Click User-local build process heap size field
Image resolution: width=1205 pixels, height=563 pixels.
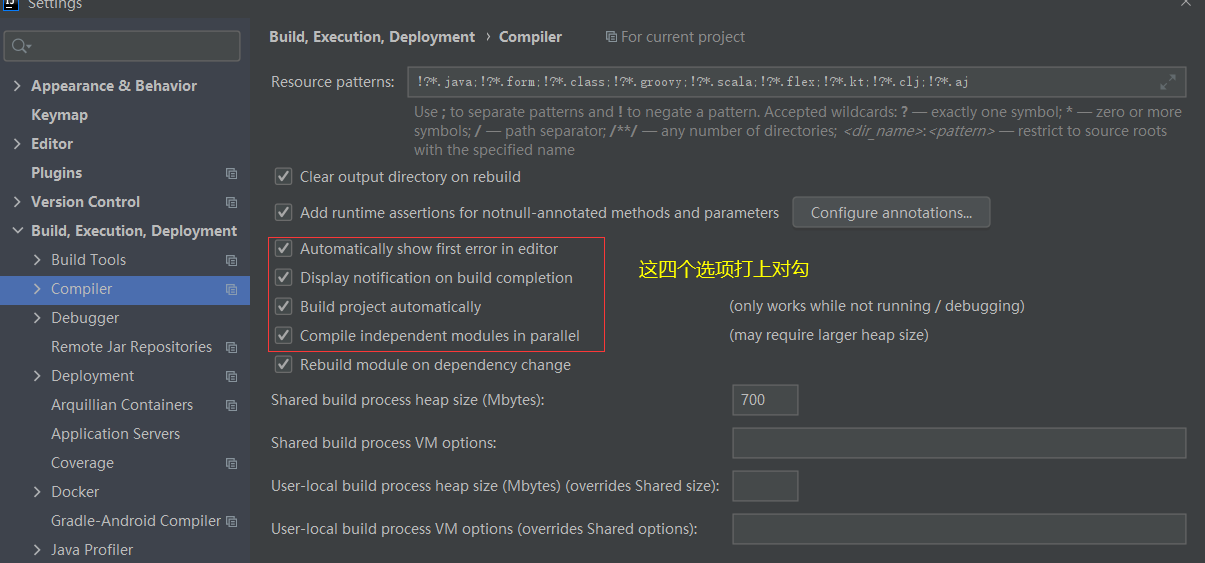click(765, 486)
